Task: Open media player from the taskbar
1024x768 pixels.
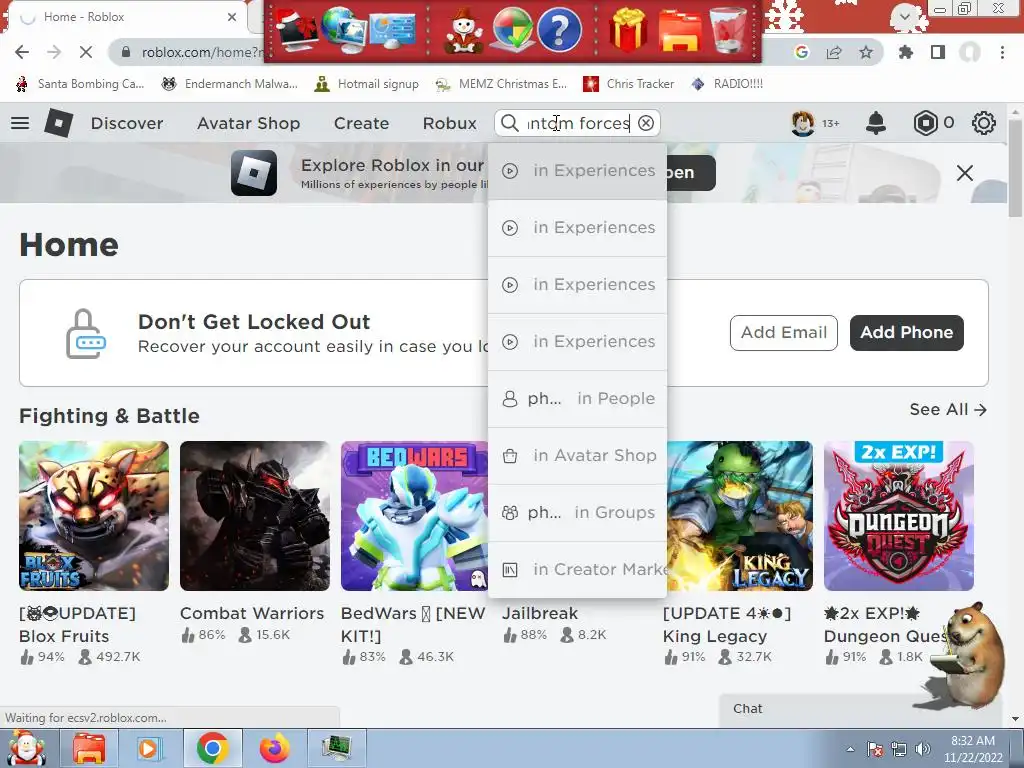Action: pos(149,748)
